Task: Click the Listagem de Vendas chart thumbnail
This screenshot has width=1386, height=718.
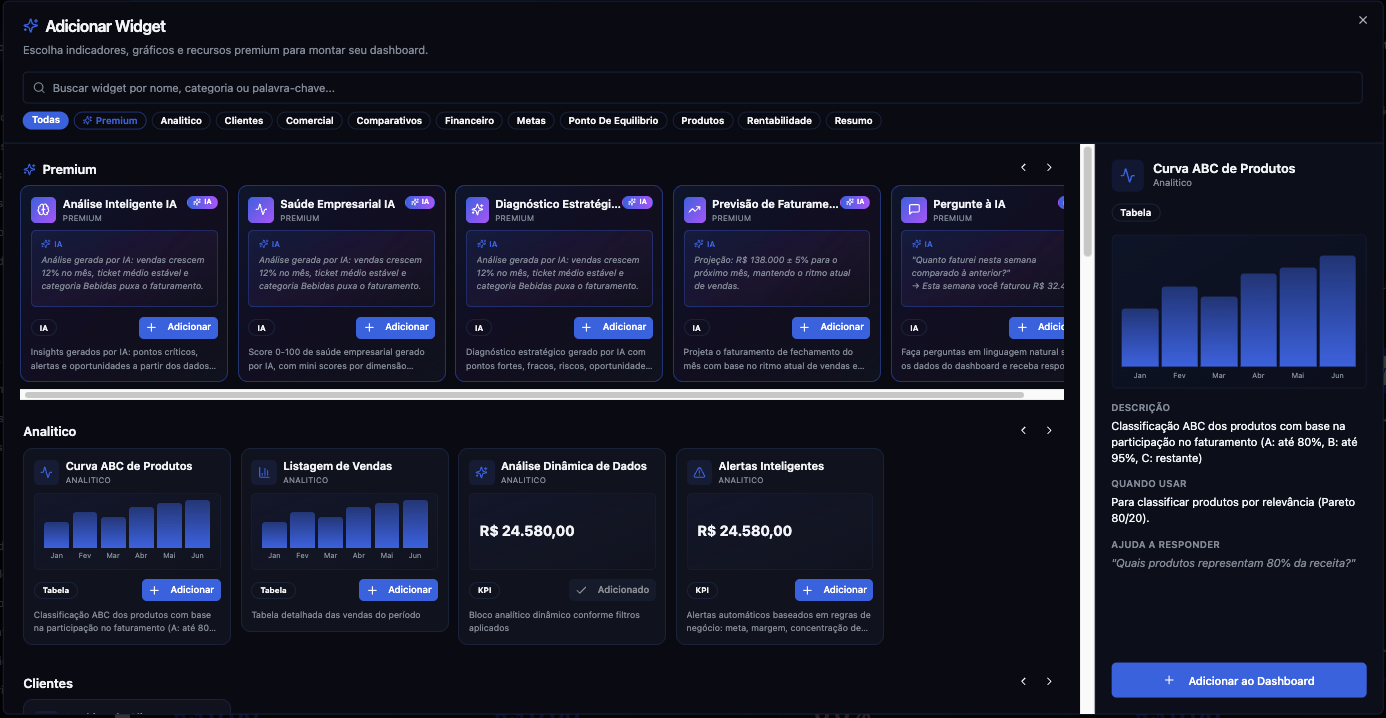Action: point(344,531)
